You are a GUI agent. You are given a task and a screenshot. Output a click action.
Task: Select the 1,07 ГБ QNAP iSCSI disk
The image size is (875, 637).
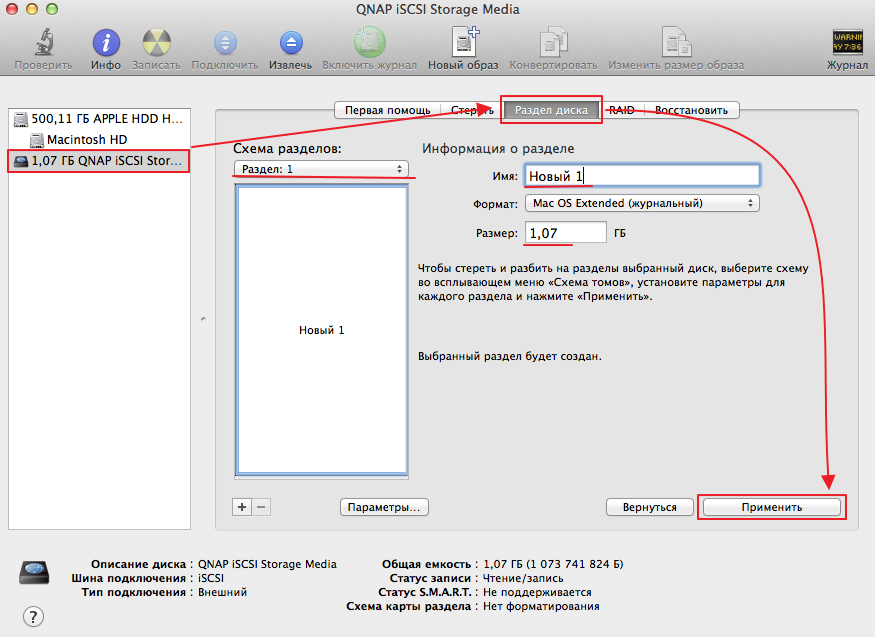click(x=99, y=161)
